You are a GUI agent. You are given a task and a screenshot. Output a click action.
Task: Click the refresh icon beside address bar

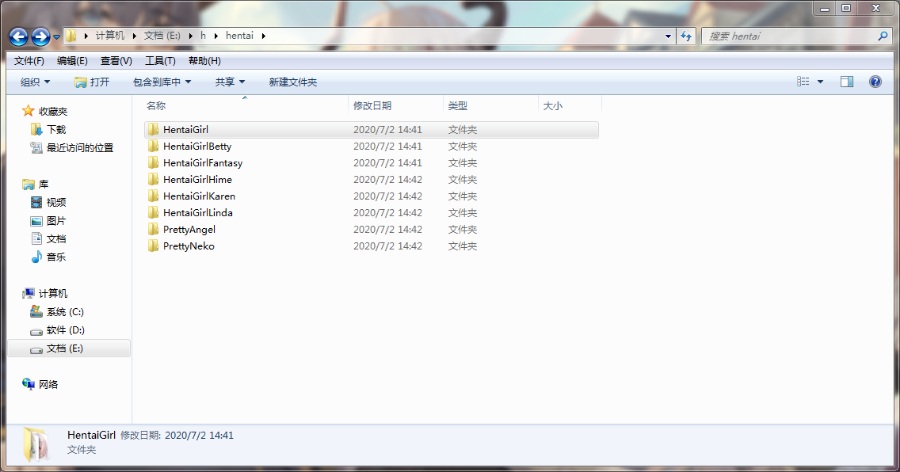tap(686, 36)
